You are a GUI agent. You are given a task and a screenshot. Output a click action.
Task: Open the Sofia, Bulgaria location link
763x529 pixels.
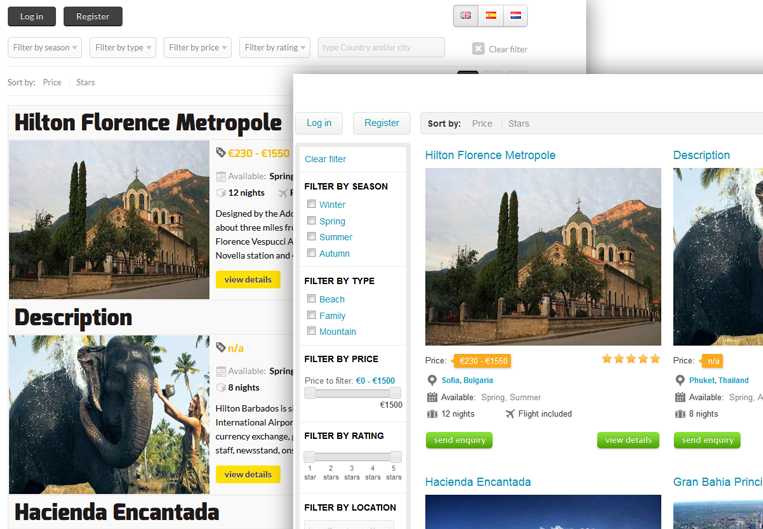[x=467, y=380]
